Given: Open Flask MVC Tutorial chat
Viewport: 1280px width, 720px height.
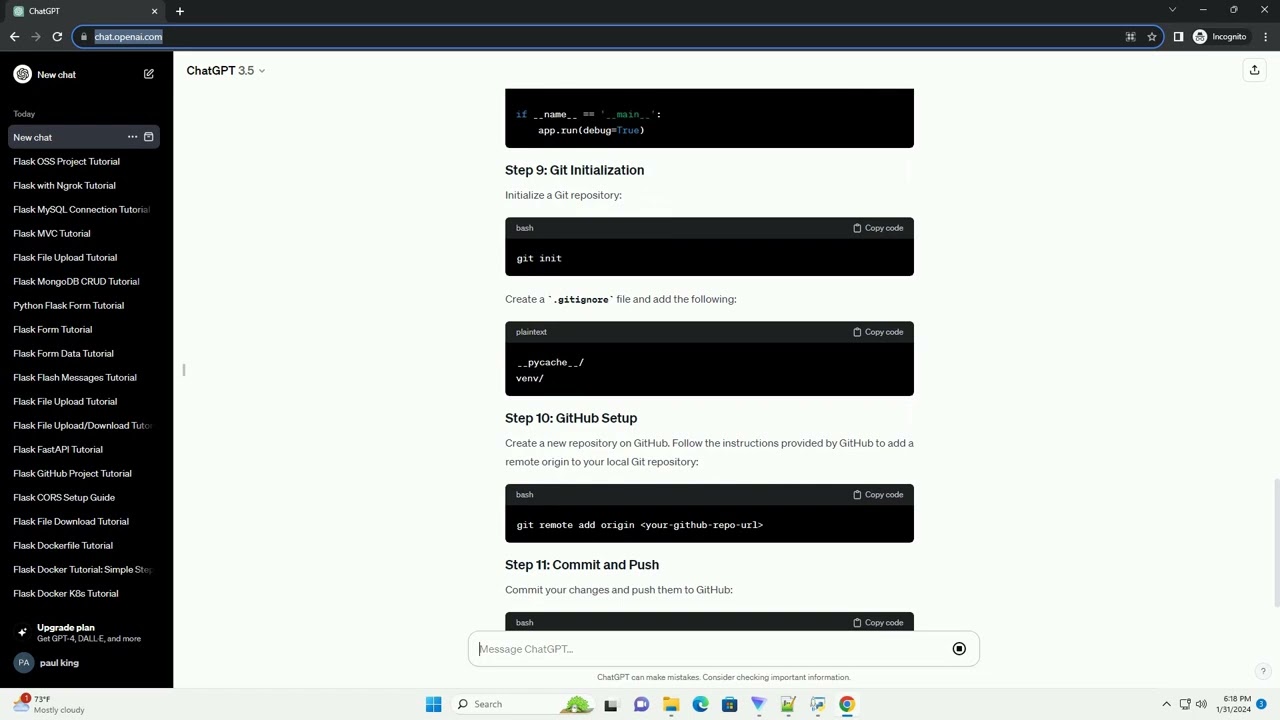Looking at the screenshot, I should [x=52, y=233].
